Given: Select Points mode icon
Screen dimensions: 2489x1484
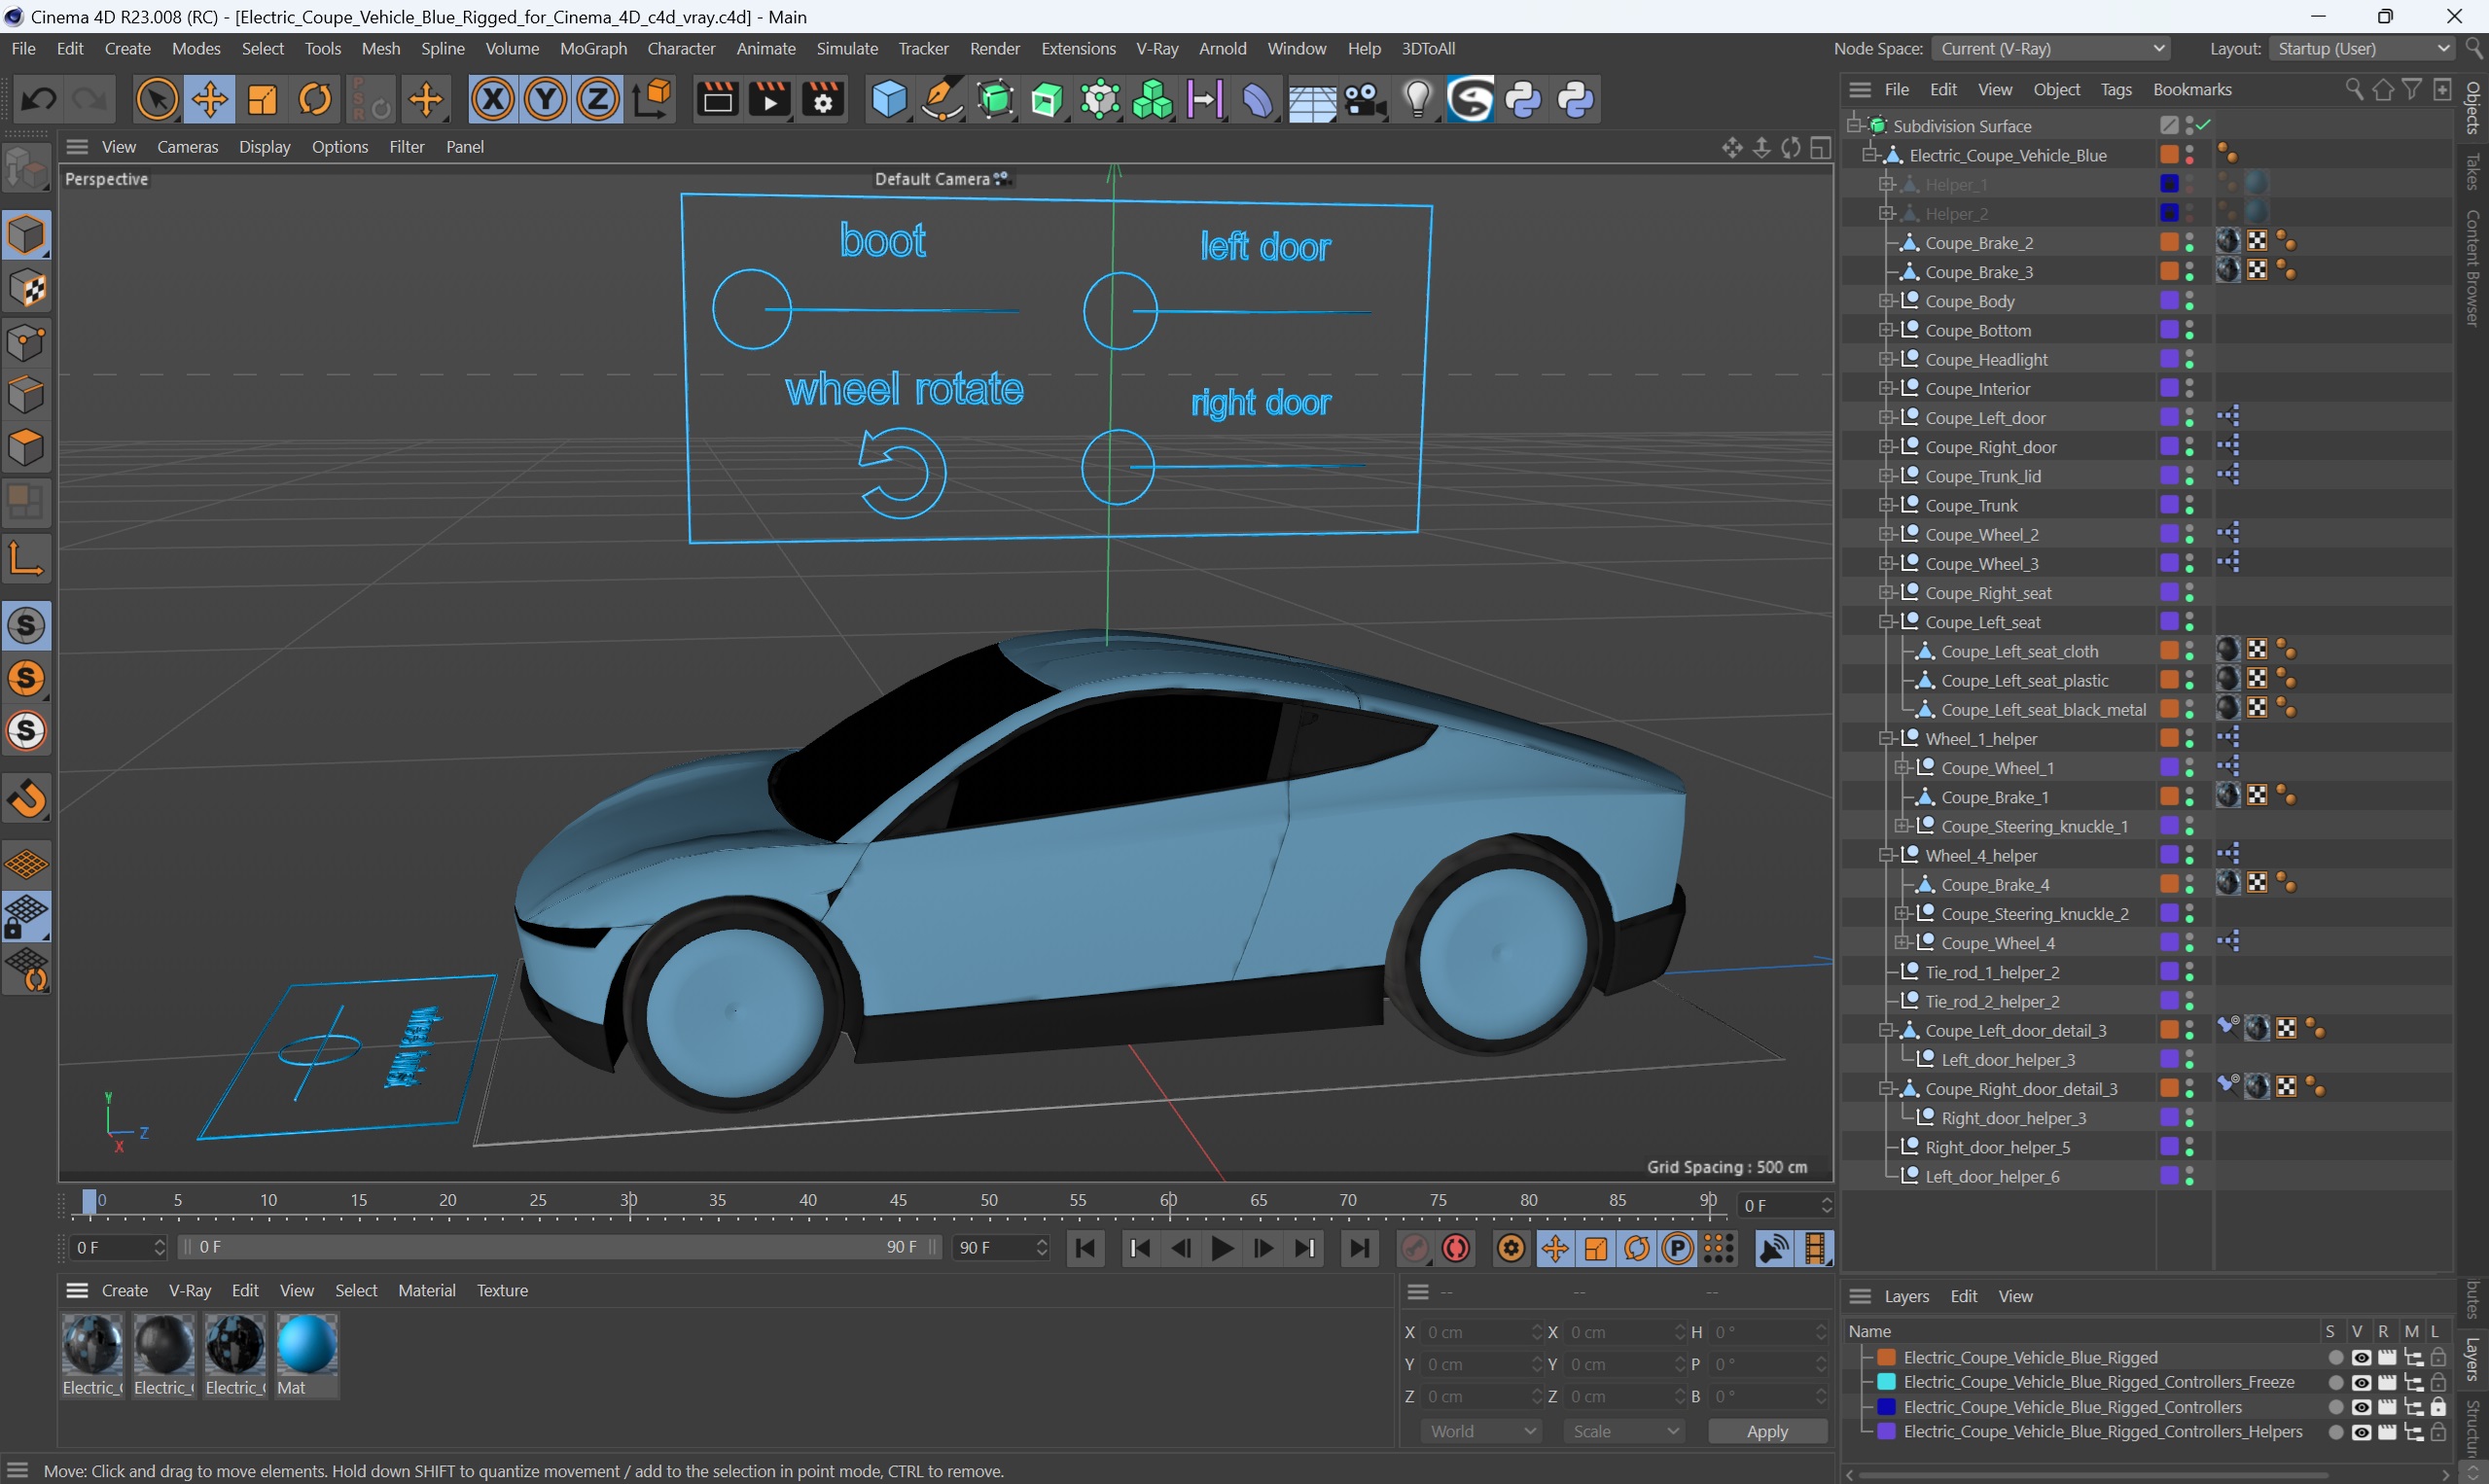Looking at the screenshot, I should pyautogui.click(x=26, y=343).
